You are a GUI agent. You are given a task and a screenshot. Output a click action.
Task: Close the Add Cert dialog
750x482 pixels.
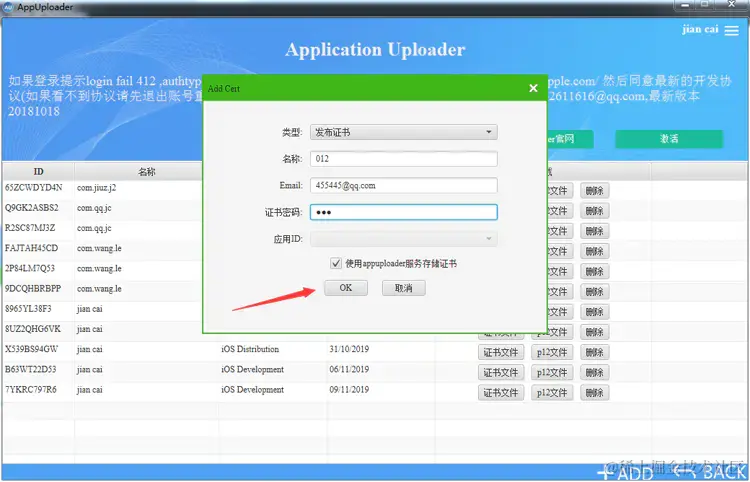[533, 88]
